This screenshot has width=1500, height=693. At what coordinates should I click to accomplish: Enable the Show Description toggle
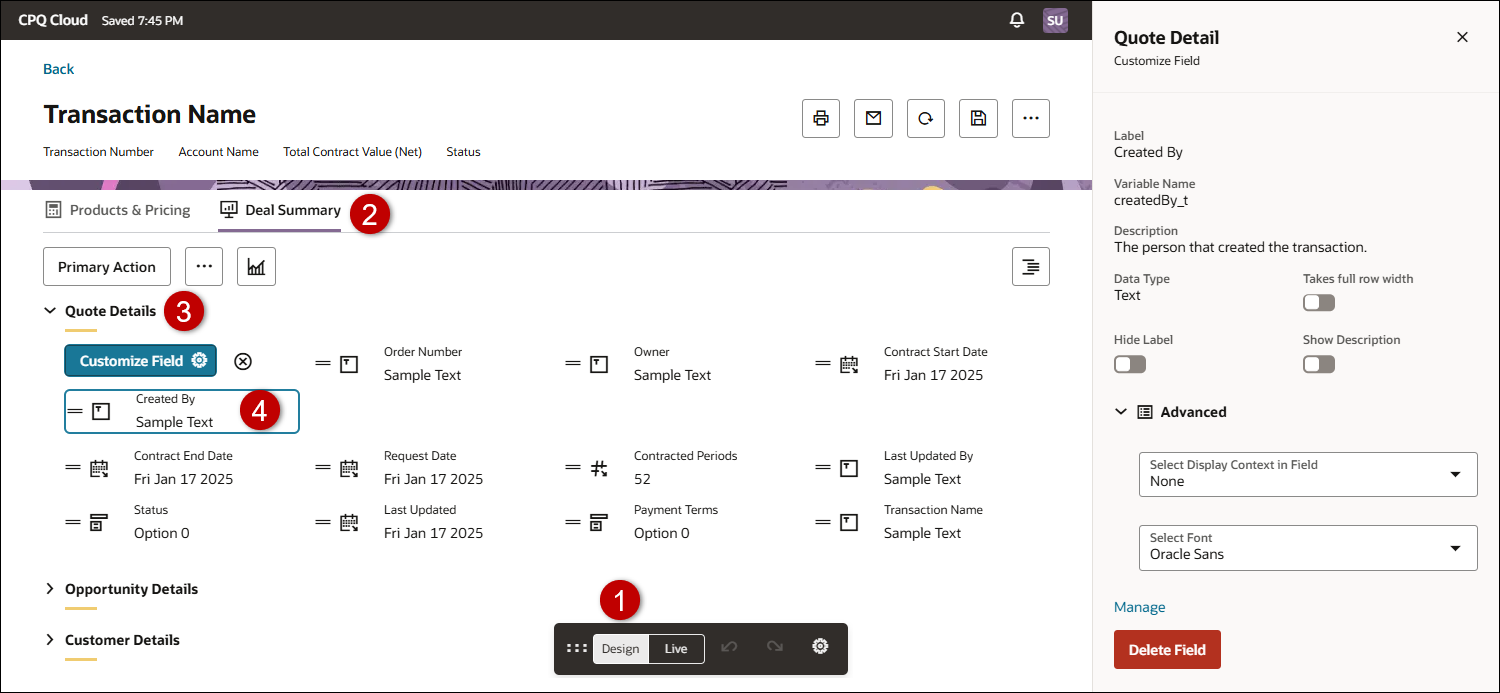pos(1318,364)
